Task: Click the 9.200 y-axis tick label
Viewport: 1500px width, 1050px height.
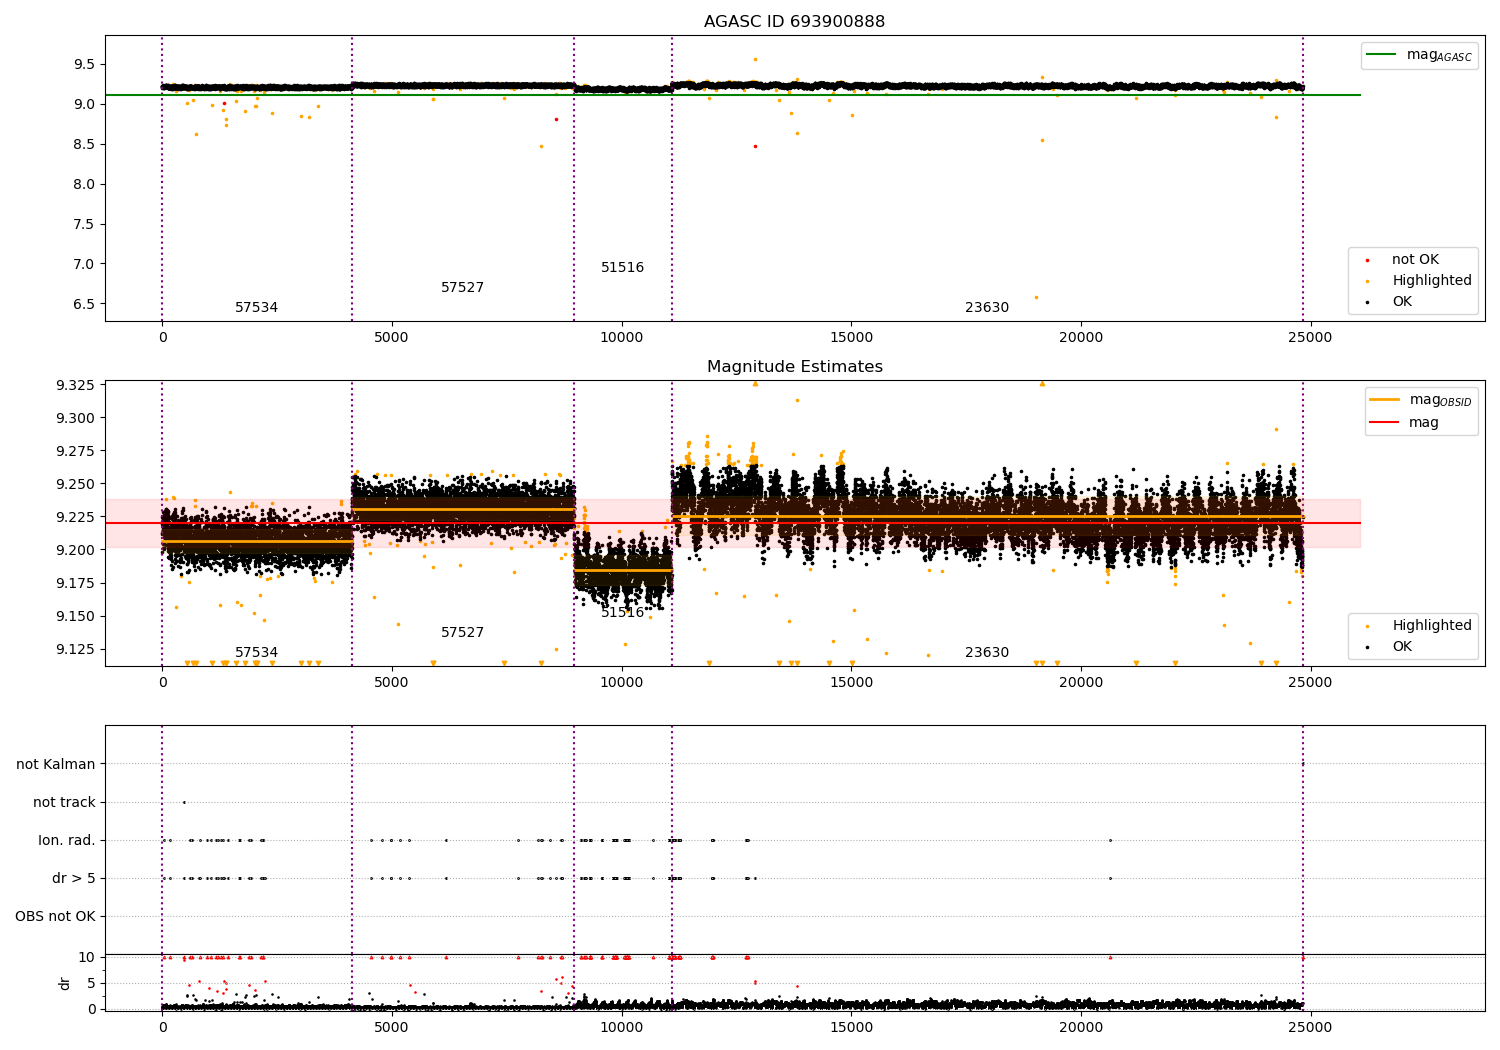Action: [75, 550]
